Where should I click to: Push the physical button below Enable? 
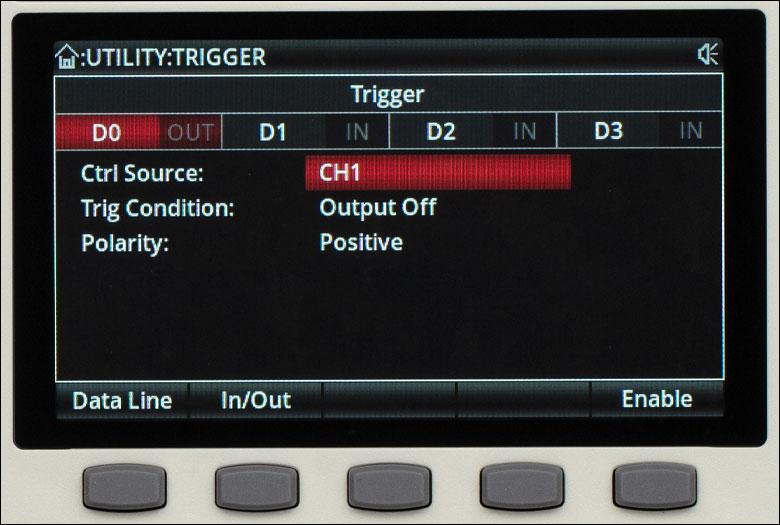655,486
